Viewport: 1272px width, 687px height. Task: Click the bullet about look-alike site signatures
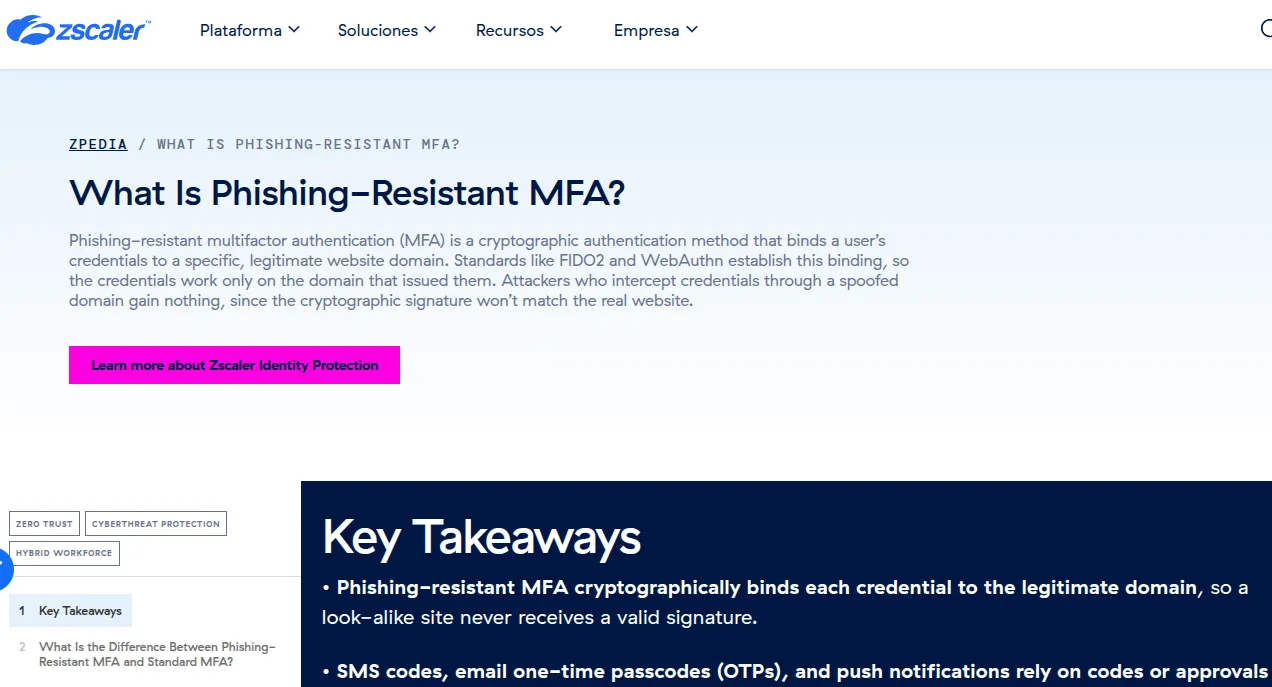tap(785, 602)
